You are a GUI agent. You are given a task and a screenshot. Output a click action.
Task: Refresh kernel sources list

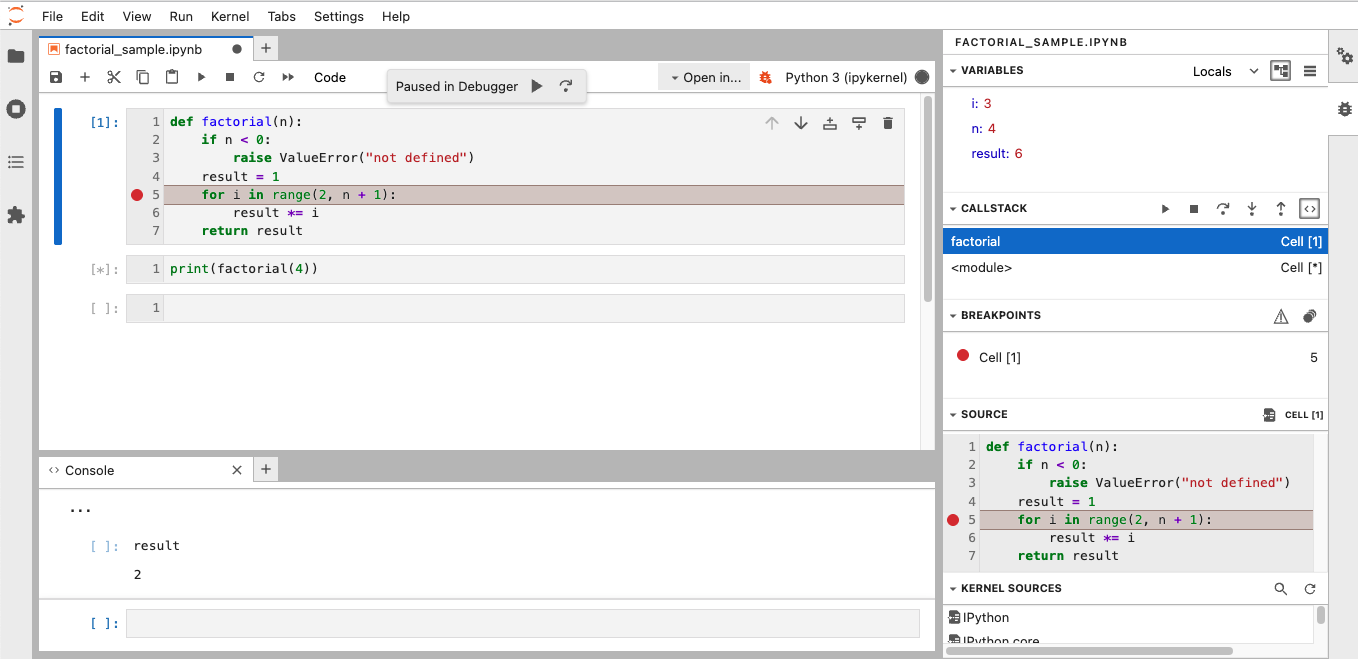pos(1310,589)
